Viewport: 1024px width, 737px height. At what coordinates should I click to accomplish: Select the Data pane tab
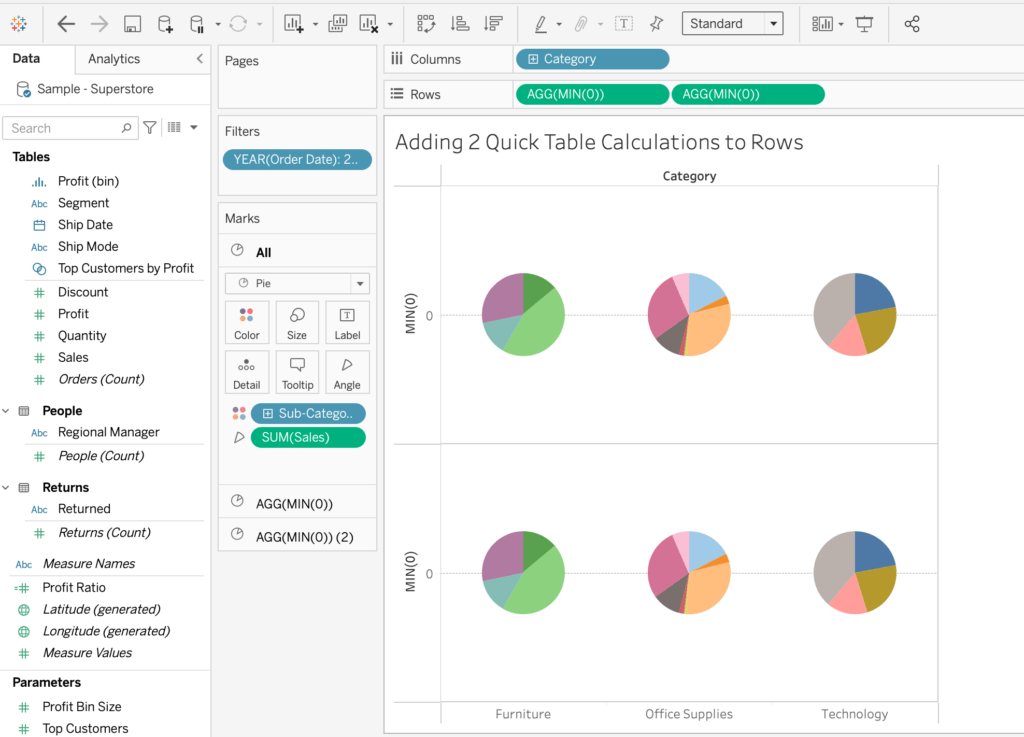pos(27,59)
